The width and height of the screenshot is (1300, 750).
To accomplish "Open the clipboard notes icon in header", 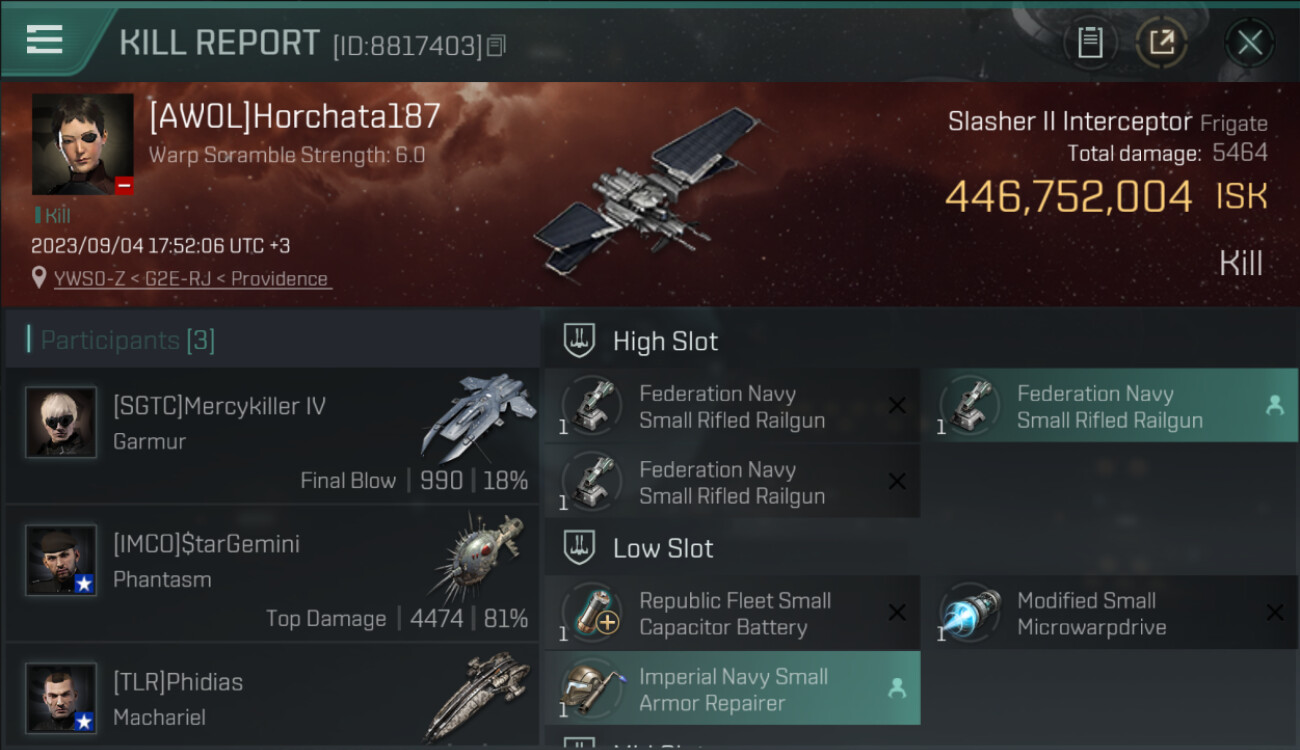I will [1089, 43].
